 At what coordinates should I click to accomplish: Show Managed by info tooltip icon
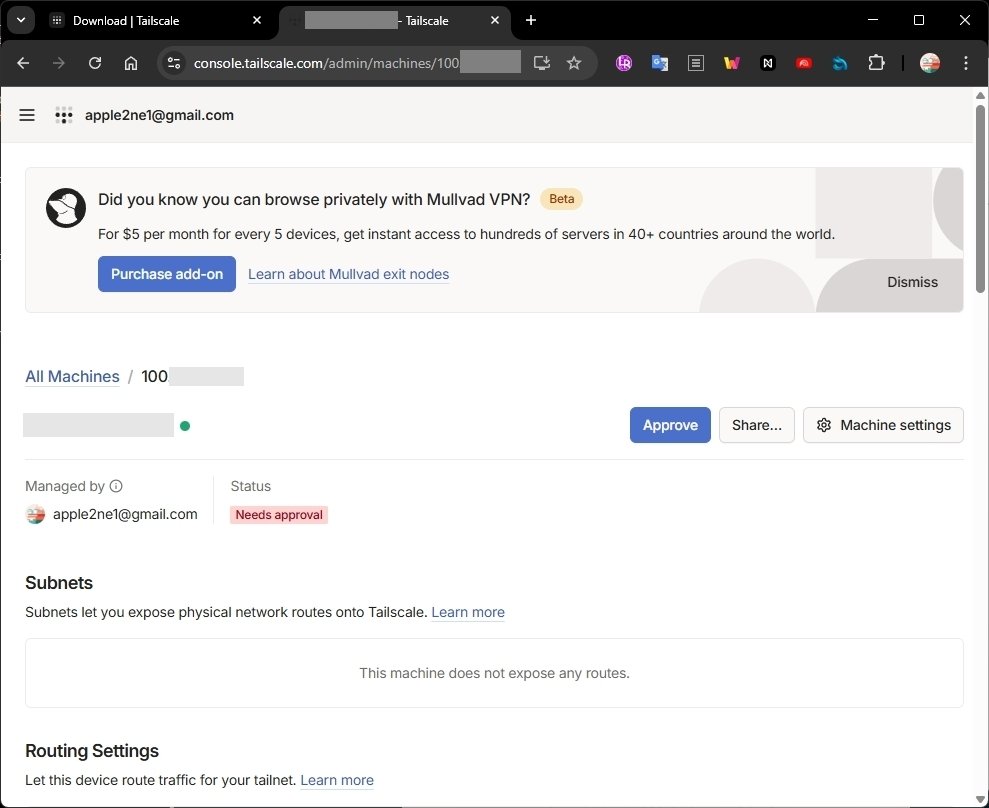[x=116, y=486]
